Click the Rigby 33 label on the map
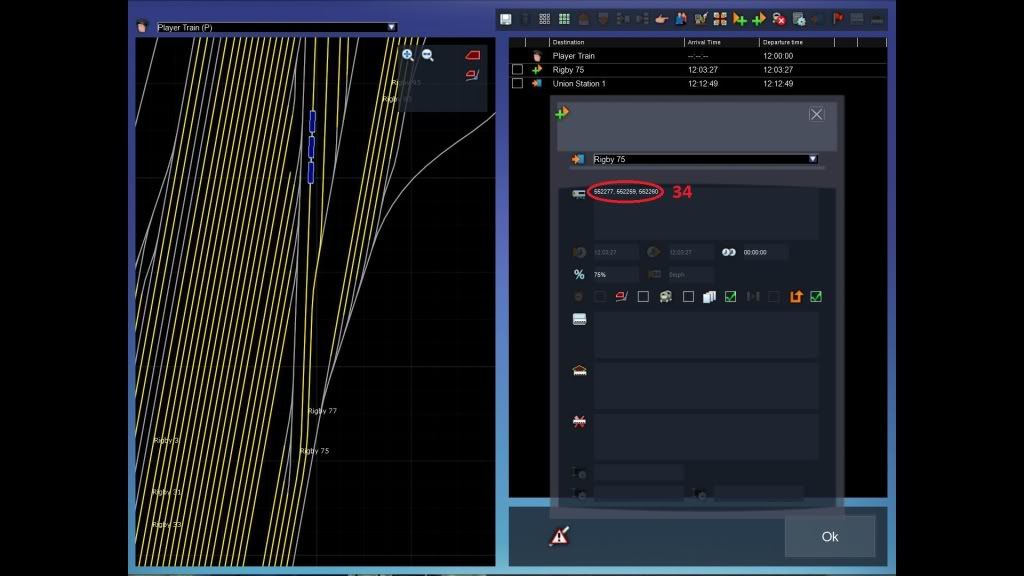Viewport: 1024px width, 576px height. tap(167, 524)
